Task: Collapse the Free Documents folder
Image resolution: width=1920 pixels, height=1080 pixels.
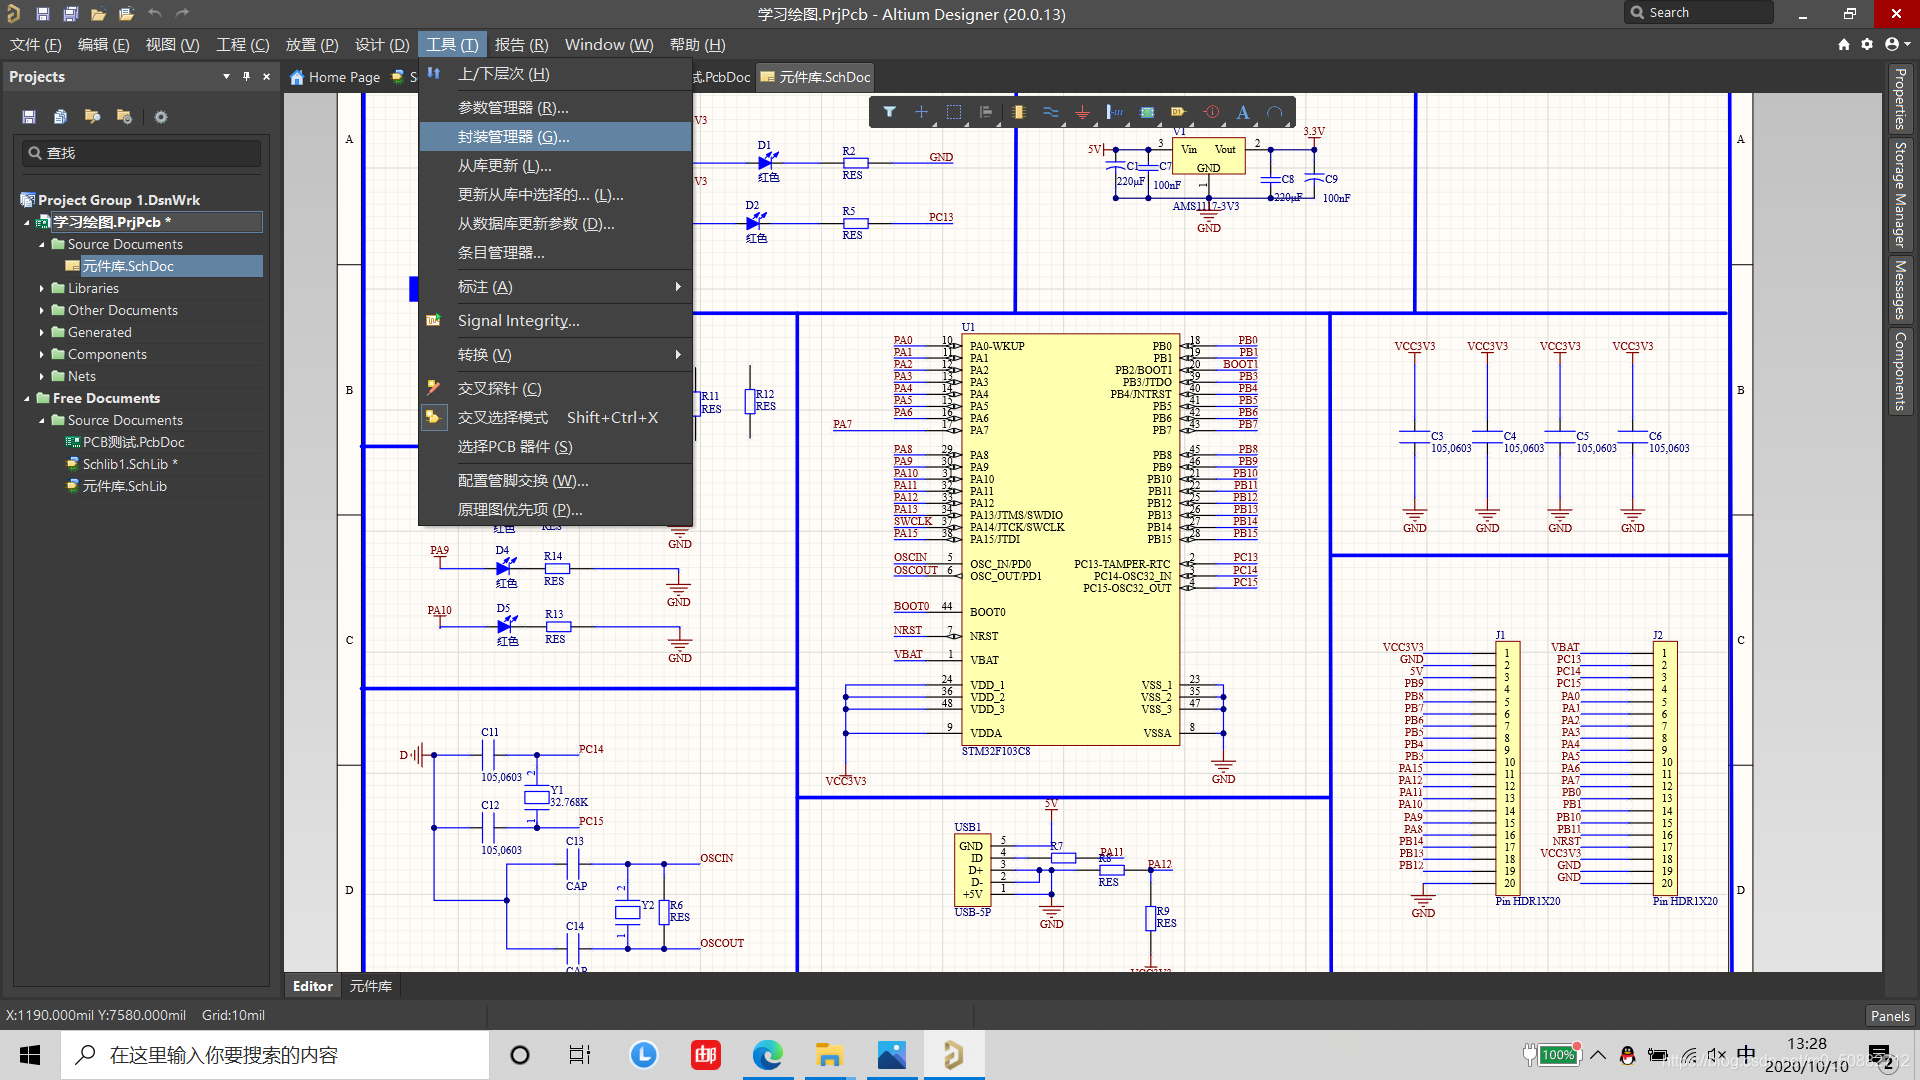Action: [27, 398]
